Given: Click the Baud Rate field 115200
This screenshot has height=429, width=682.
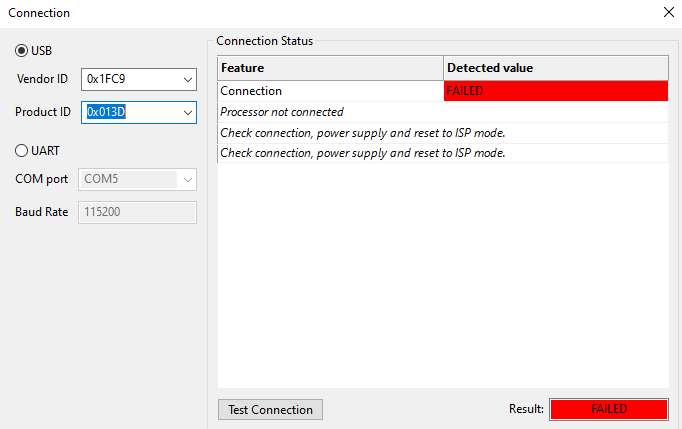Looking at the screenshot, I should coord(137,213).
